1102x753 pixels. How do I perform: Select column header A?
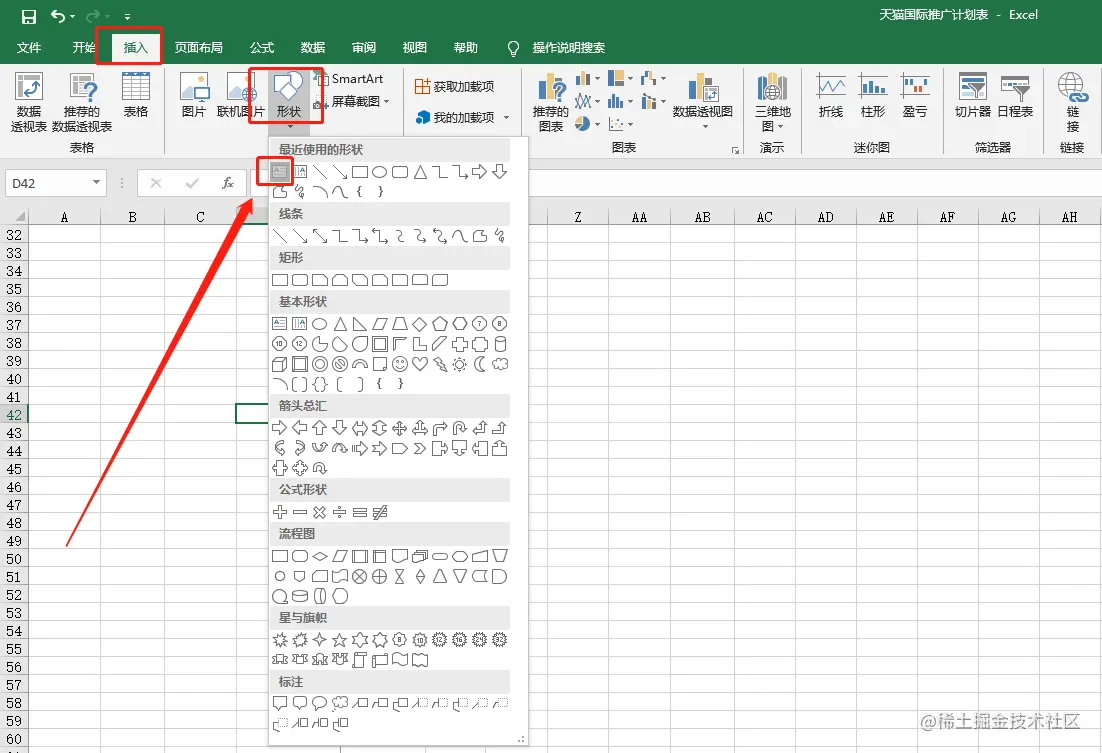(64, 217)
